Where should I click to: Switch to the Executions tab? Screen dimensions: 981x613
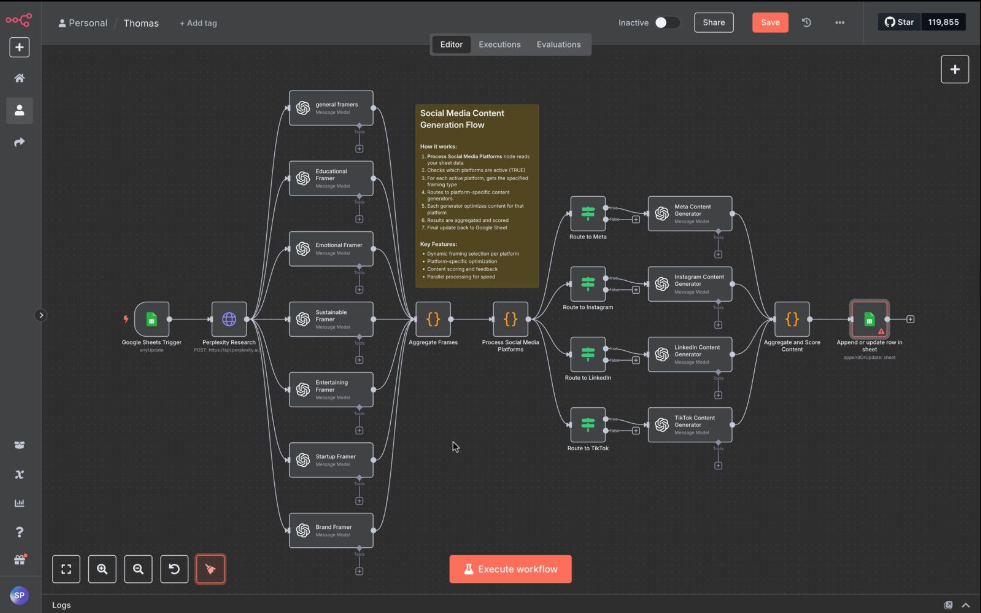click(499, 44)
